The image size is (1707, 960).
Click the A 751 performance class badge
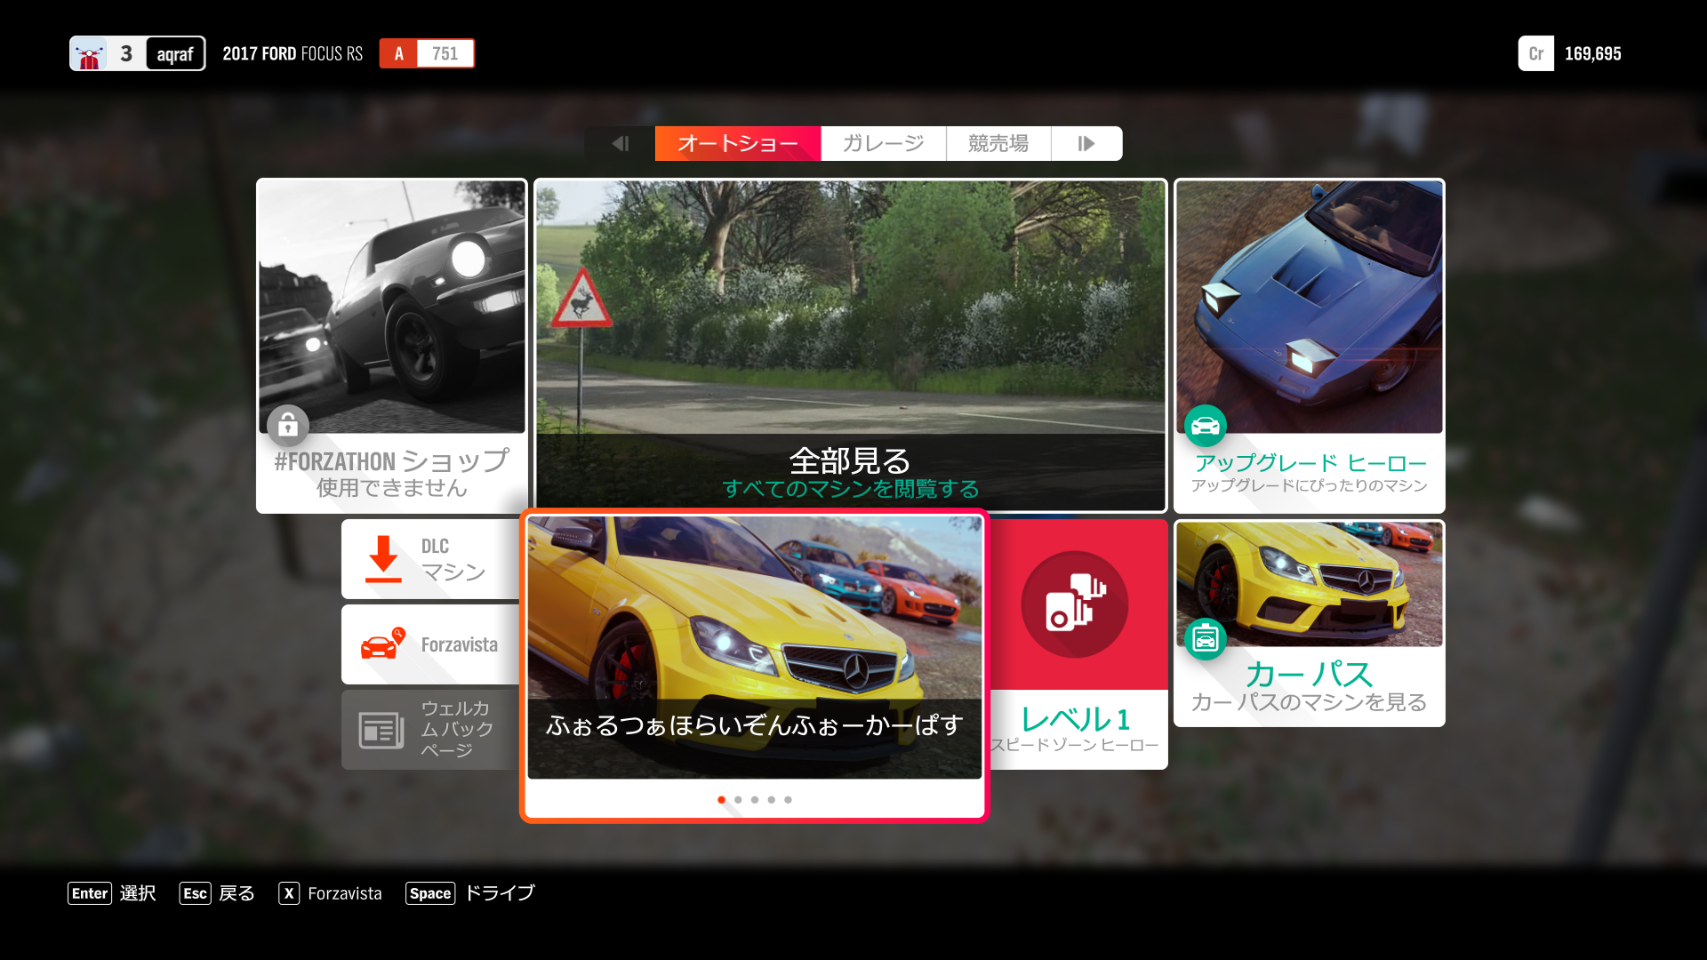427,54
